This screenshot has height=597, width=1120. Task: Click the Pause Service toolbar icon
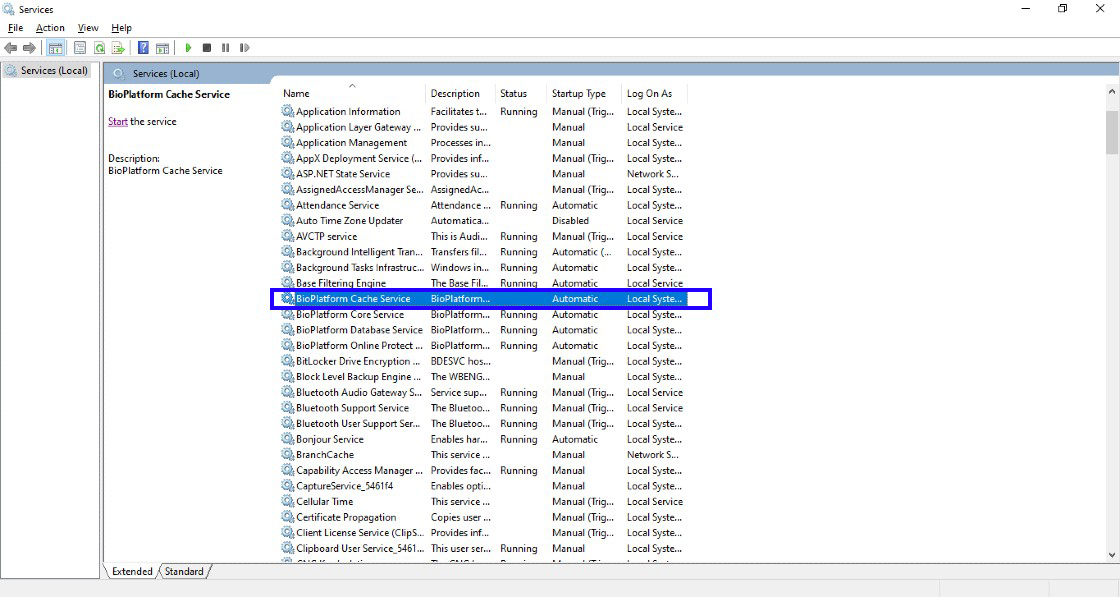(x=226, y=48)
